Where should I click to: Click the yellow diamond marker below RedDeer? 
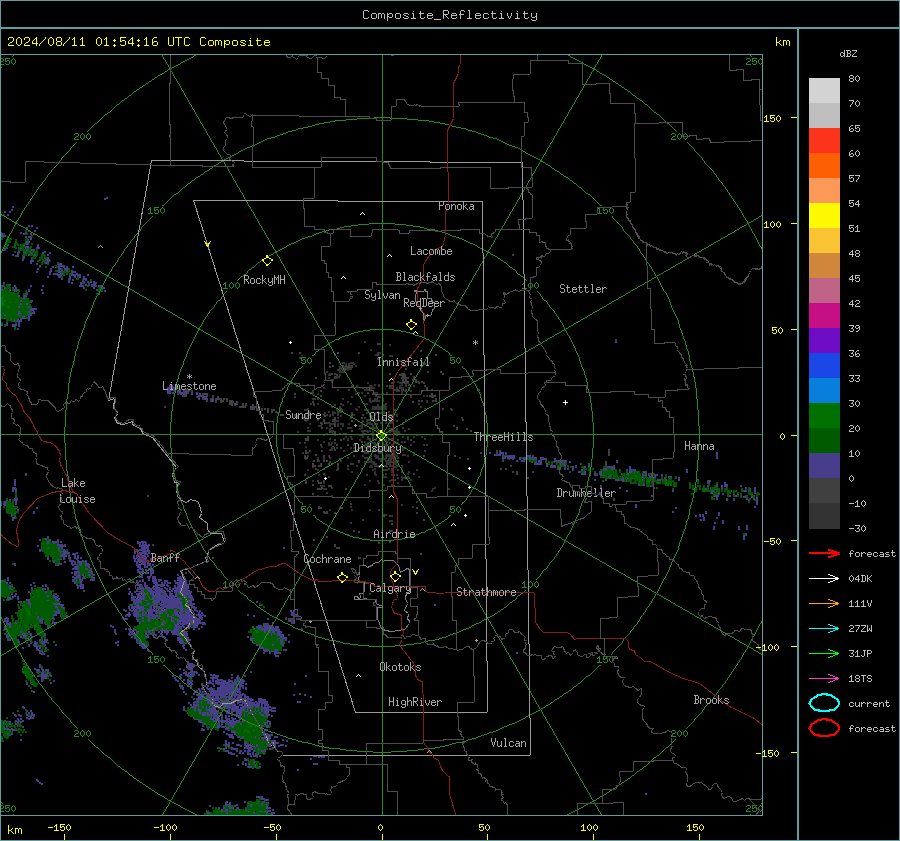(411, 325)
